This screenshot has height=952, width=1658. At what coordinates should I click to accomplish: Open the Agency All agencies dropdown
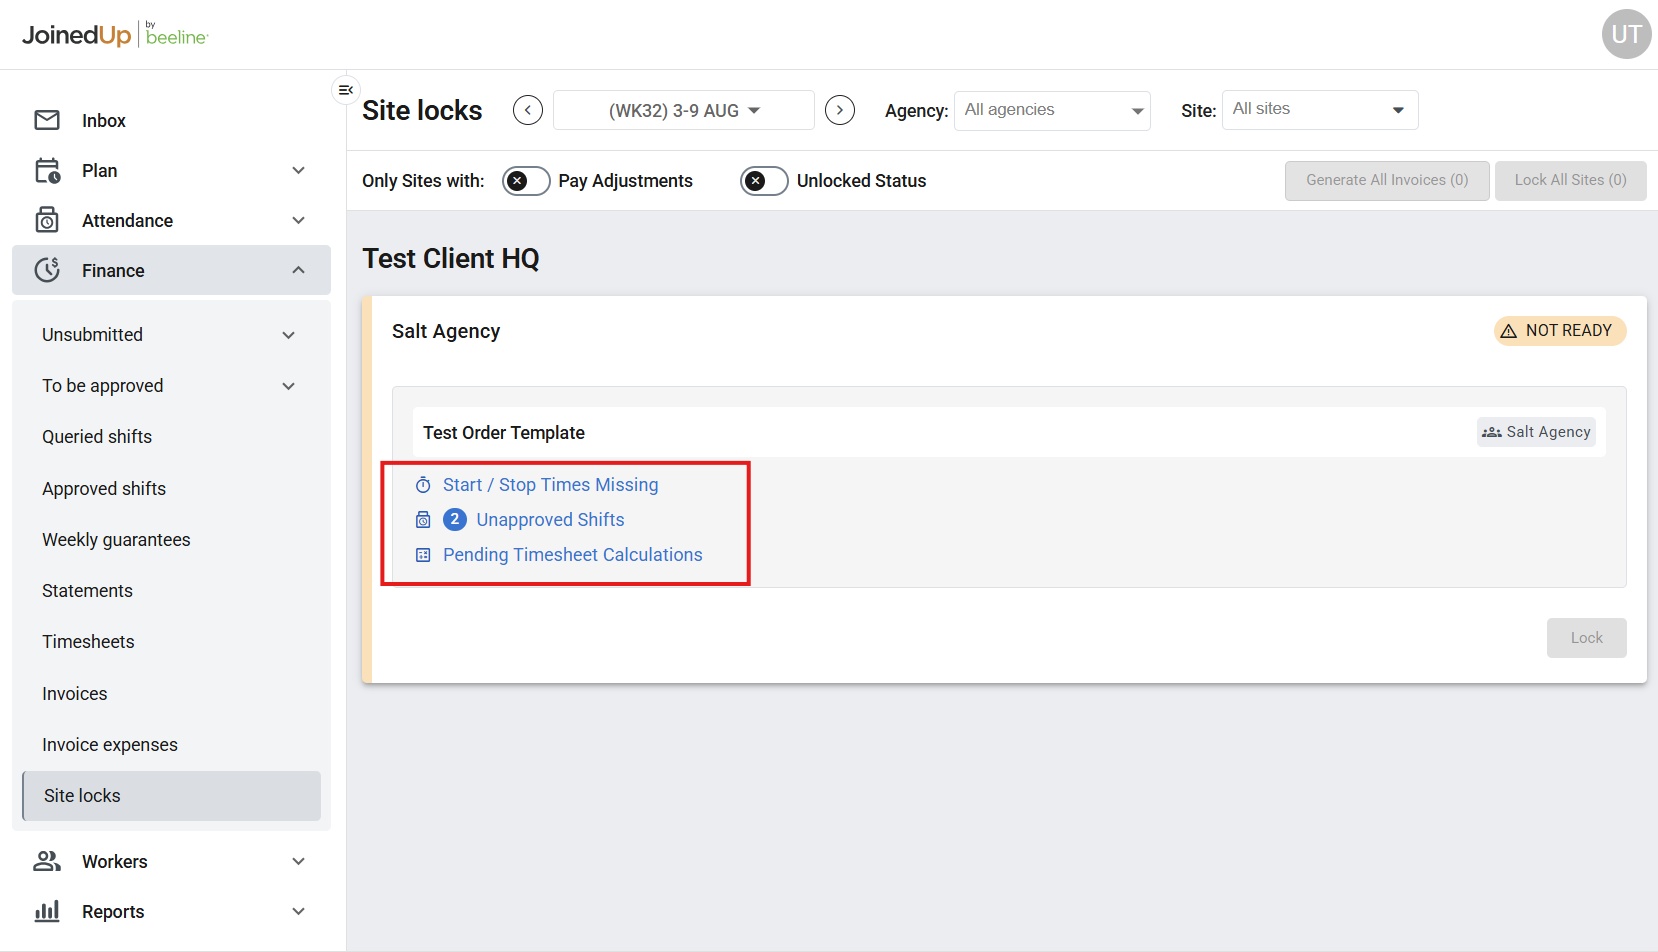1052,110
